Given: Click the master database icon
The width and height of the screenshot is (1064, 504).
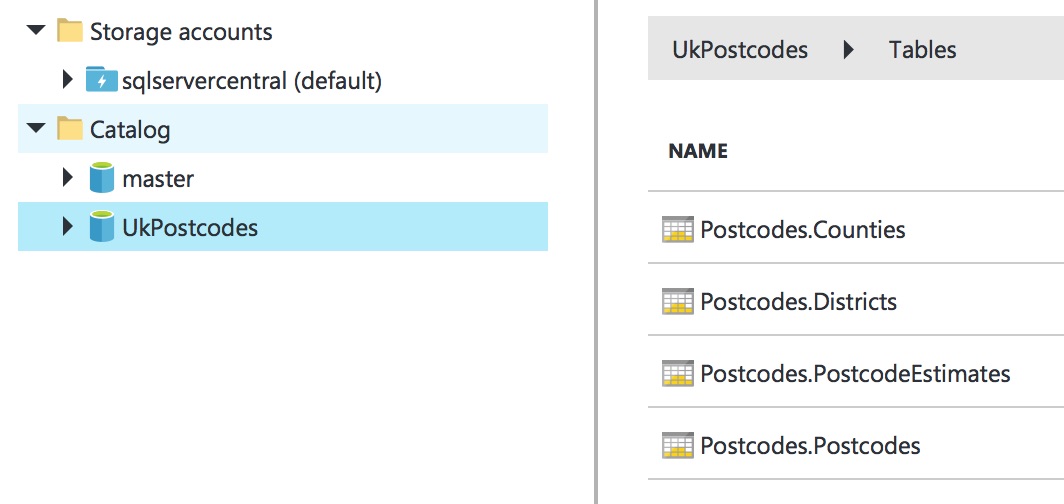Looking at the screenshot, I should coord(101,179).
